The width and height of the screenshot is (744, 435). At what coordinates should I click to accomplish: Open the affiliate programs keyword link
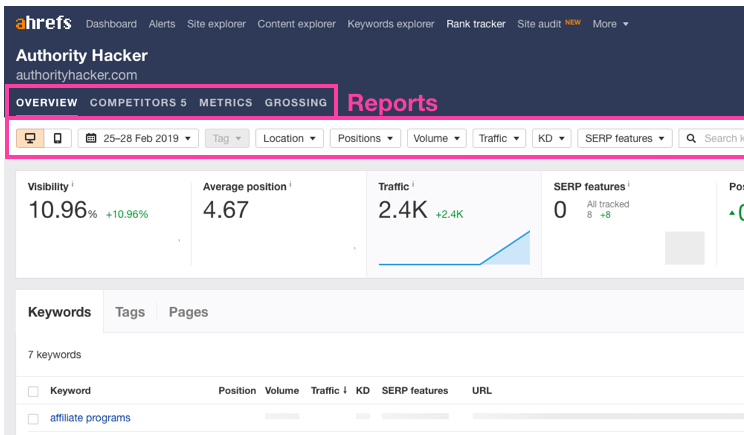90,418
